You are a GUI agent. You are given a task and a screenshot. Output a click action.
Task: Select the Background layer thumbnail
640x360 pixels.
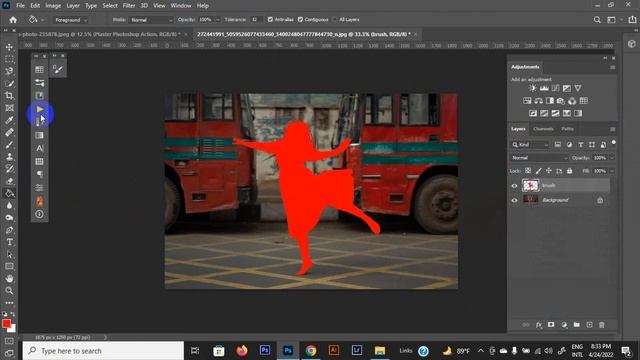(530, 200)
